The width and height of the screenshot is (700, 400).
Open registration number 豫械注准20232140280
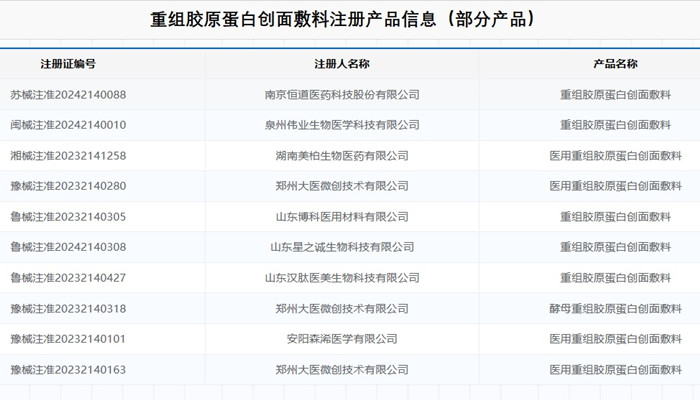(68, 186)
